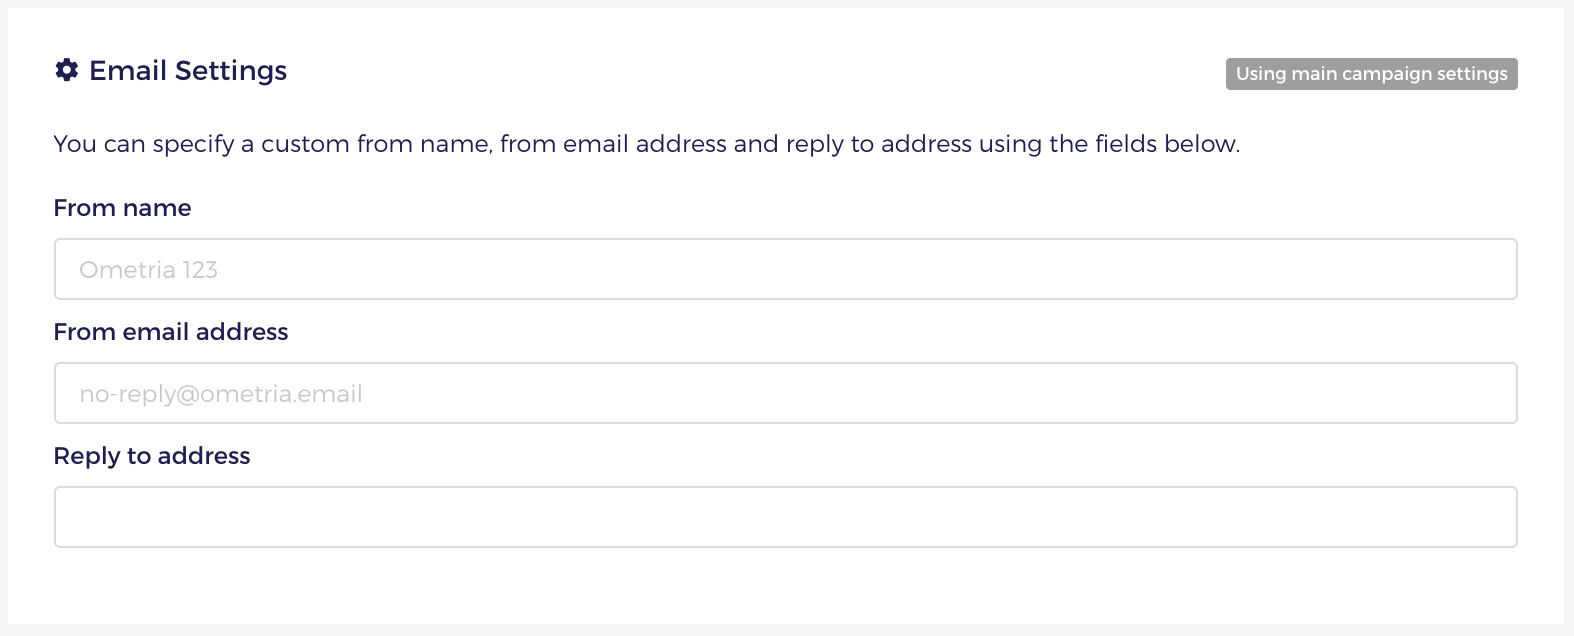Place cursor in the empty Reply to box
1574x636 pixels.
pyautogui.click(x=786, y=517)
